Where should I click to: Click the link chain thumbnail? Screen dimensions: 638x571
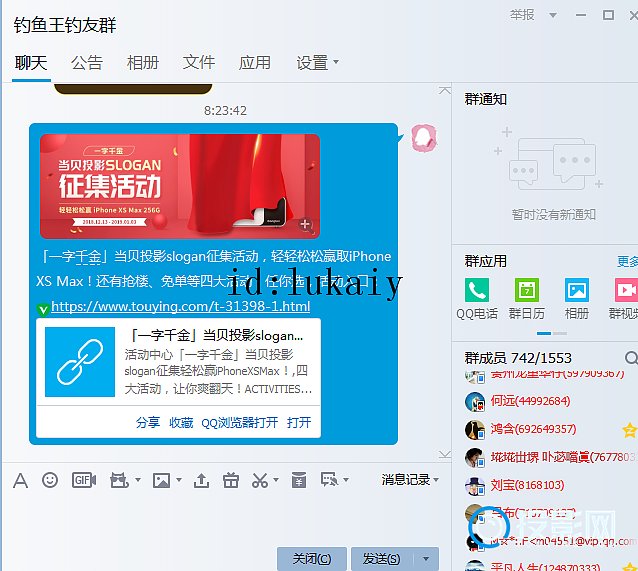[x=80, y=362]
